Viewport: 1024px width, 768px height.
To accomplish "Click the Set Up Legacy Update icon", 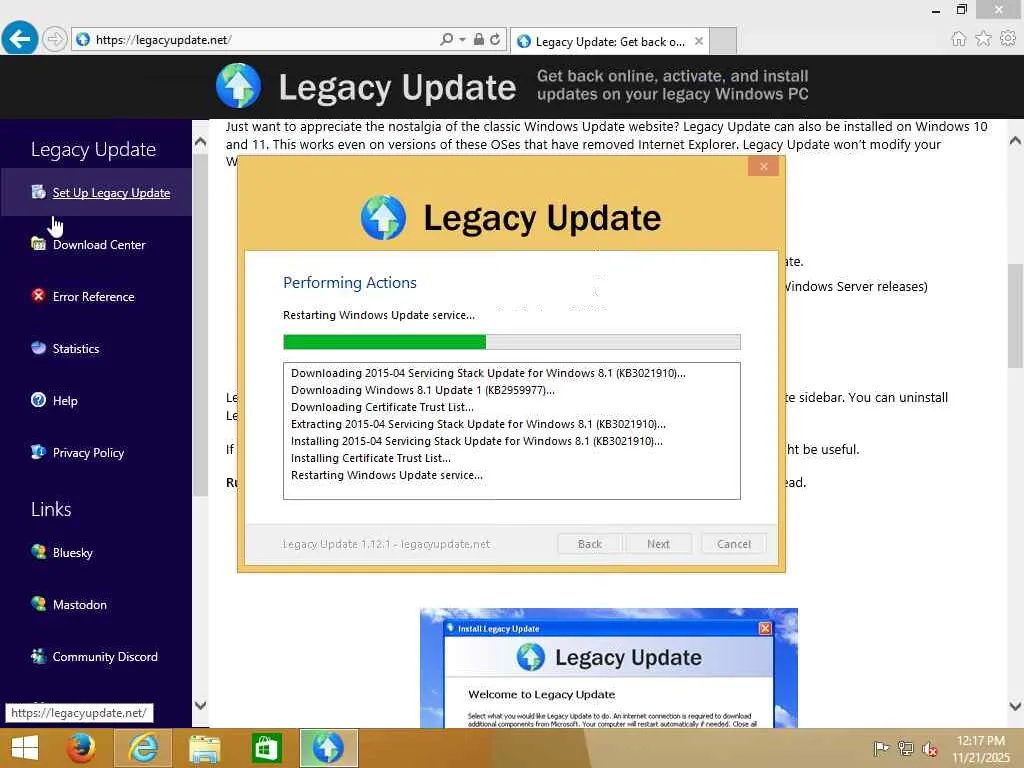I will (x=39, y=191).
